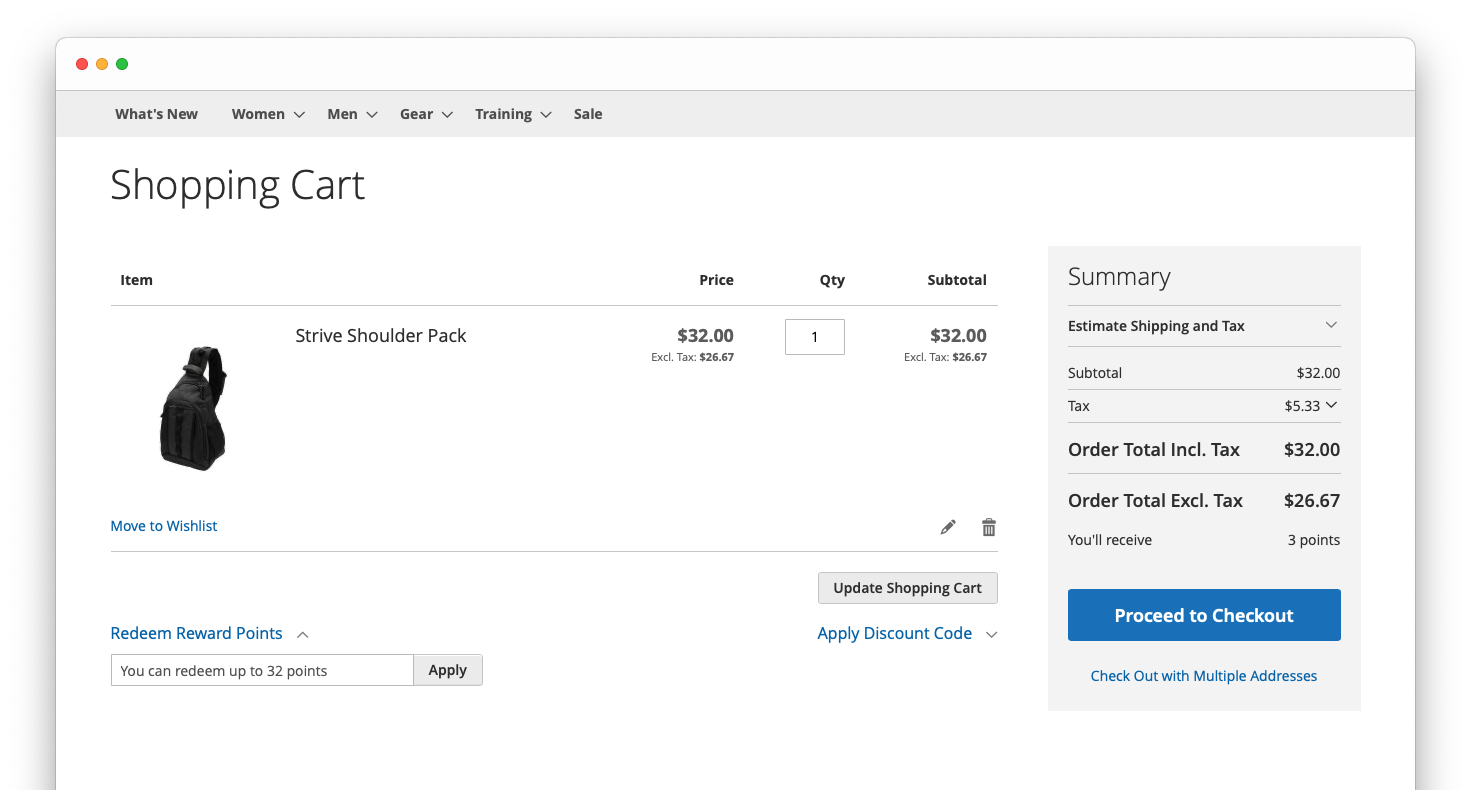This screenshot has height=790, width=1471.
Task: Click the quantity input field
Action: coord(814,336)
